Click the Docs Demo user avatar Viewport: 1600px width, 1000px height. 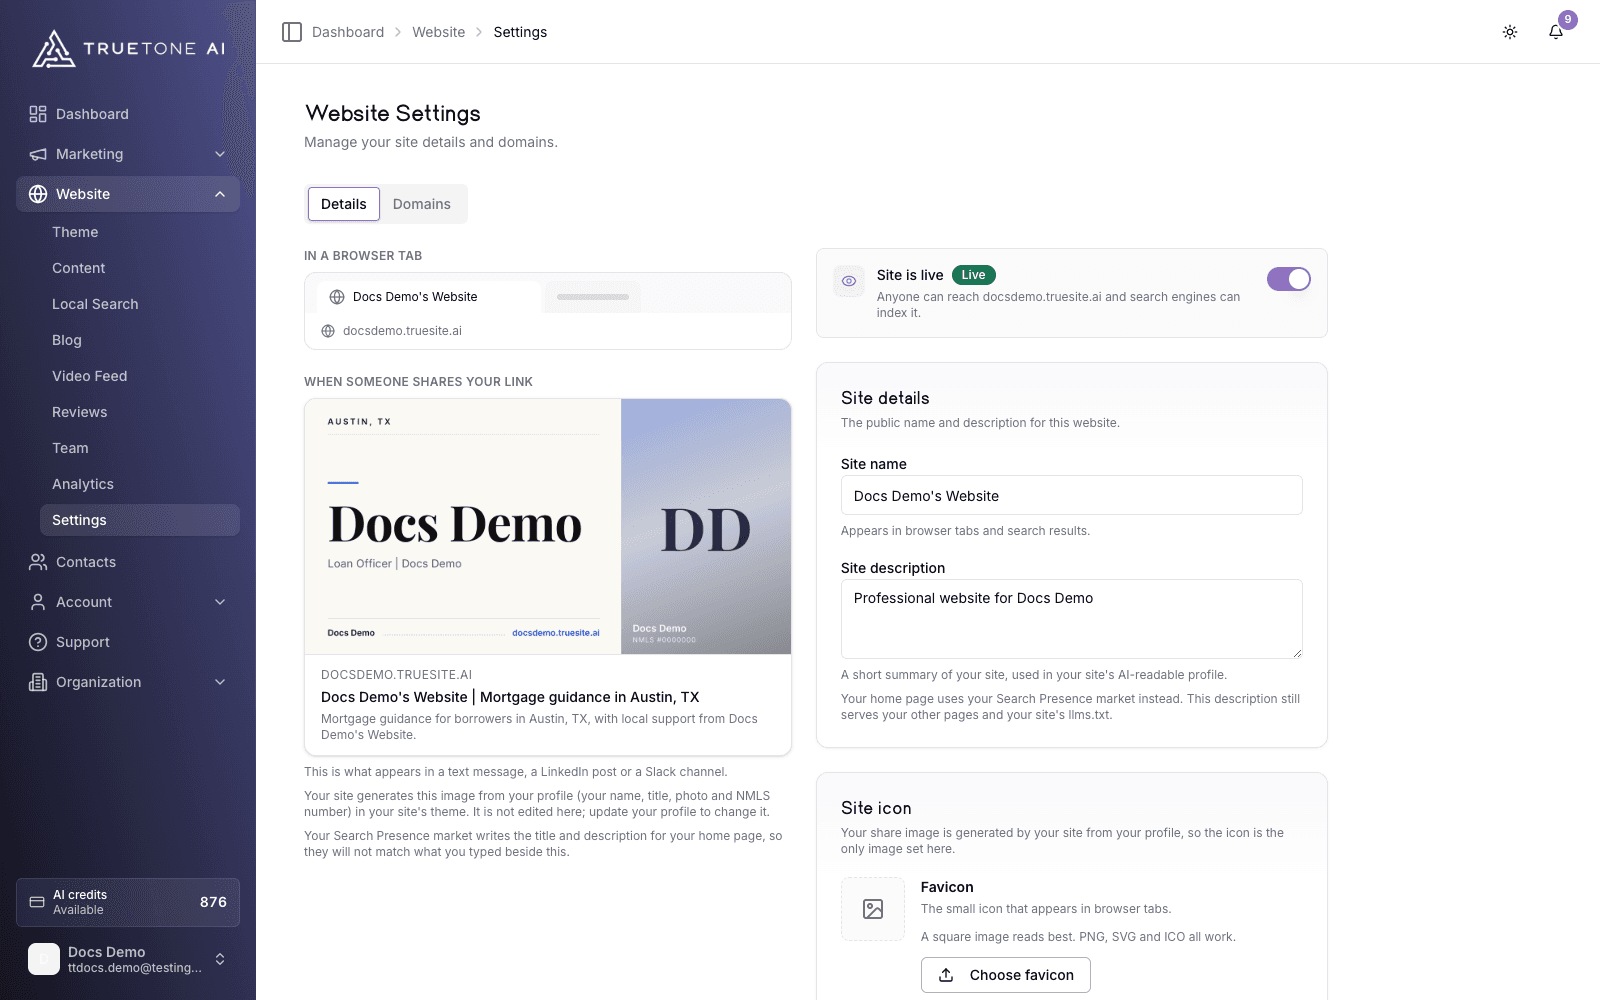(x=44, y=959)
